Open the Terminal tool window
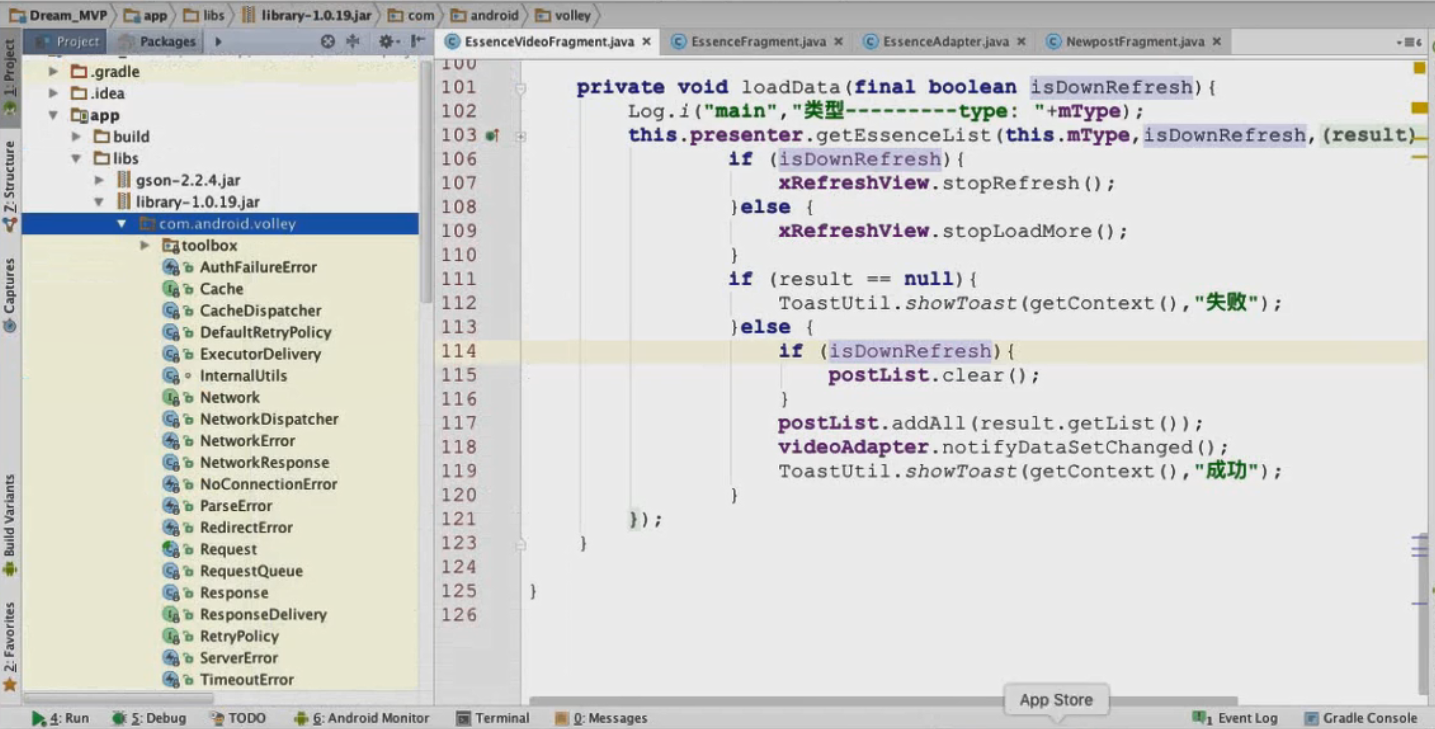Screen dimensions: 1435x729 [x=493, y=718]
